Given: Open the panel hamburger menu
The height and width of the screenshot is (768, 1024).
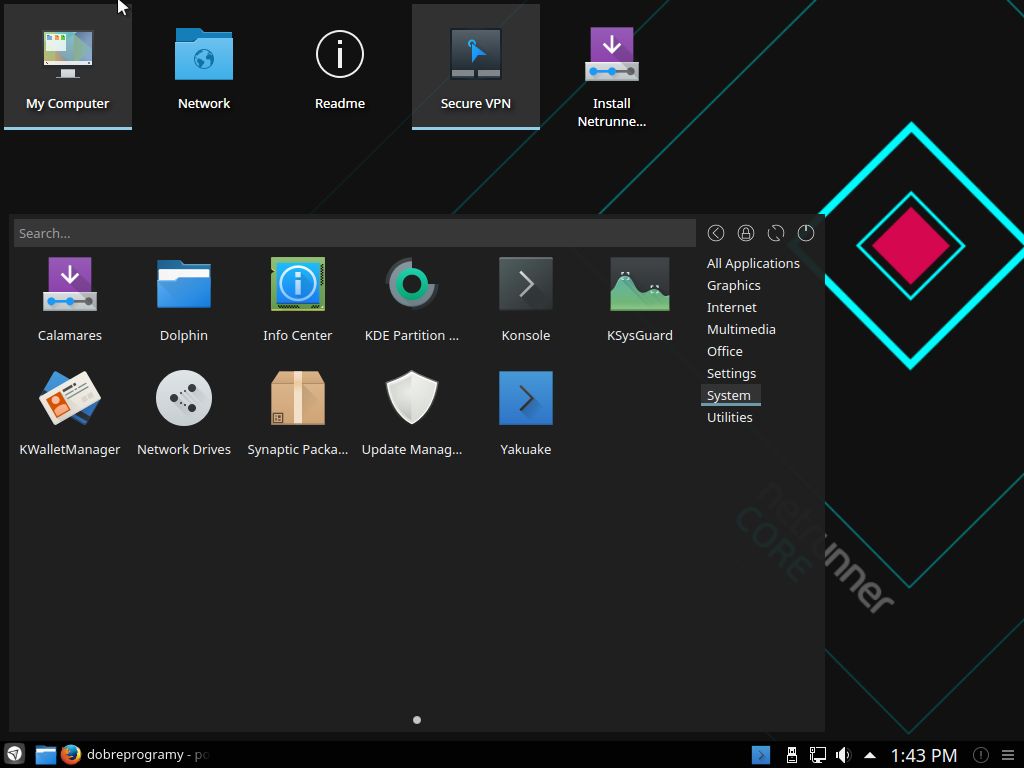Looking at the screenshot, I should 1008,755.
